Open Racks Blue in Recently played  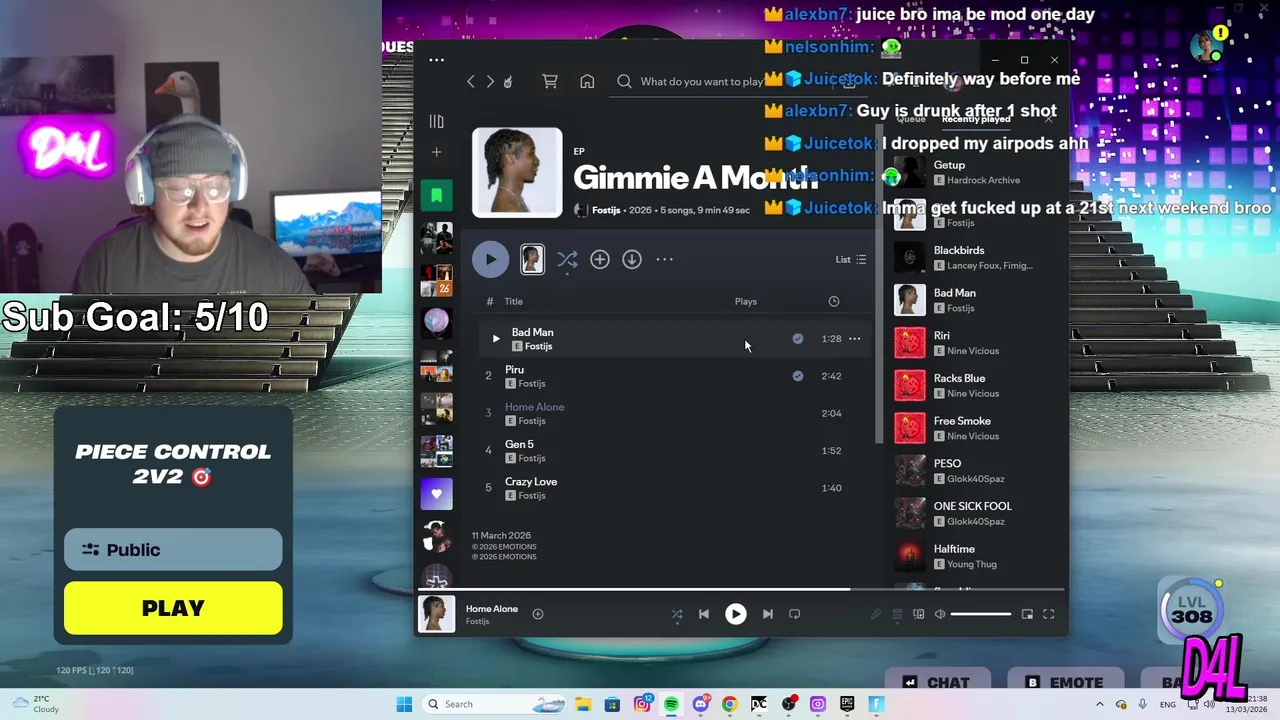pos(975,385)
